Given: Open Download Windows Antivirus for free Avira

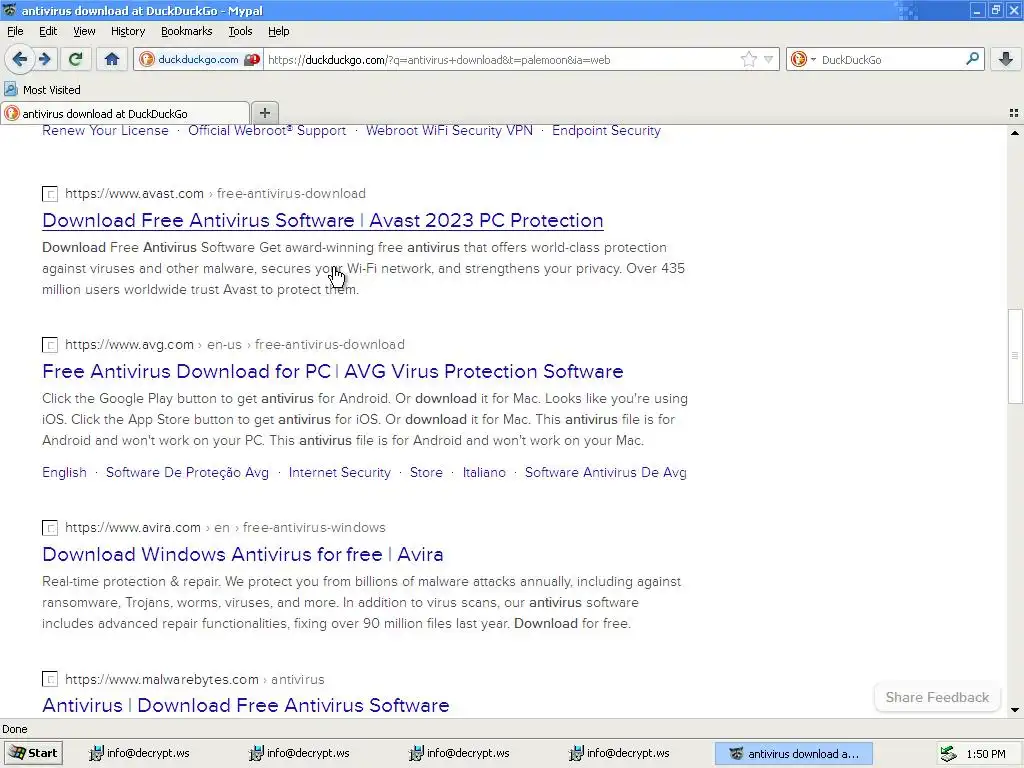Looking at the screenshot, I should [243, 554].
